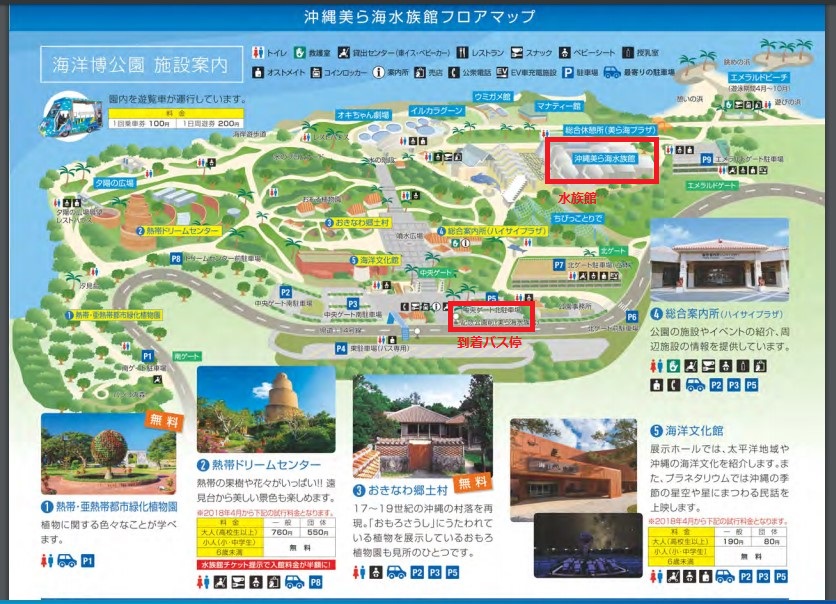Click the ⑤海洋文化館 yellow map label
836x604 pixels.
(375, 260)
